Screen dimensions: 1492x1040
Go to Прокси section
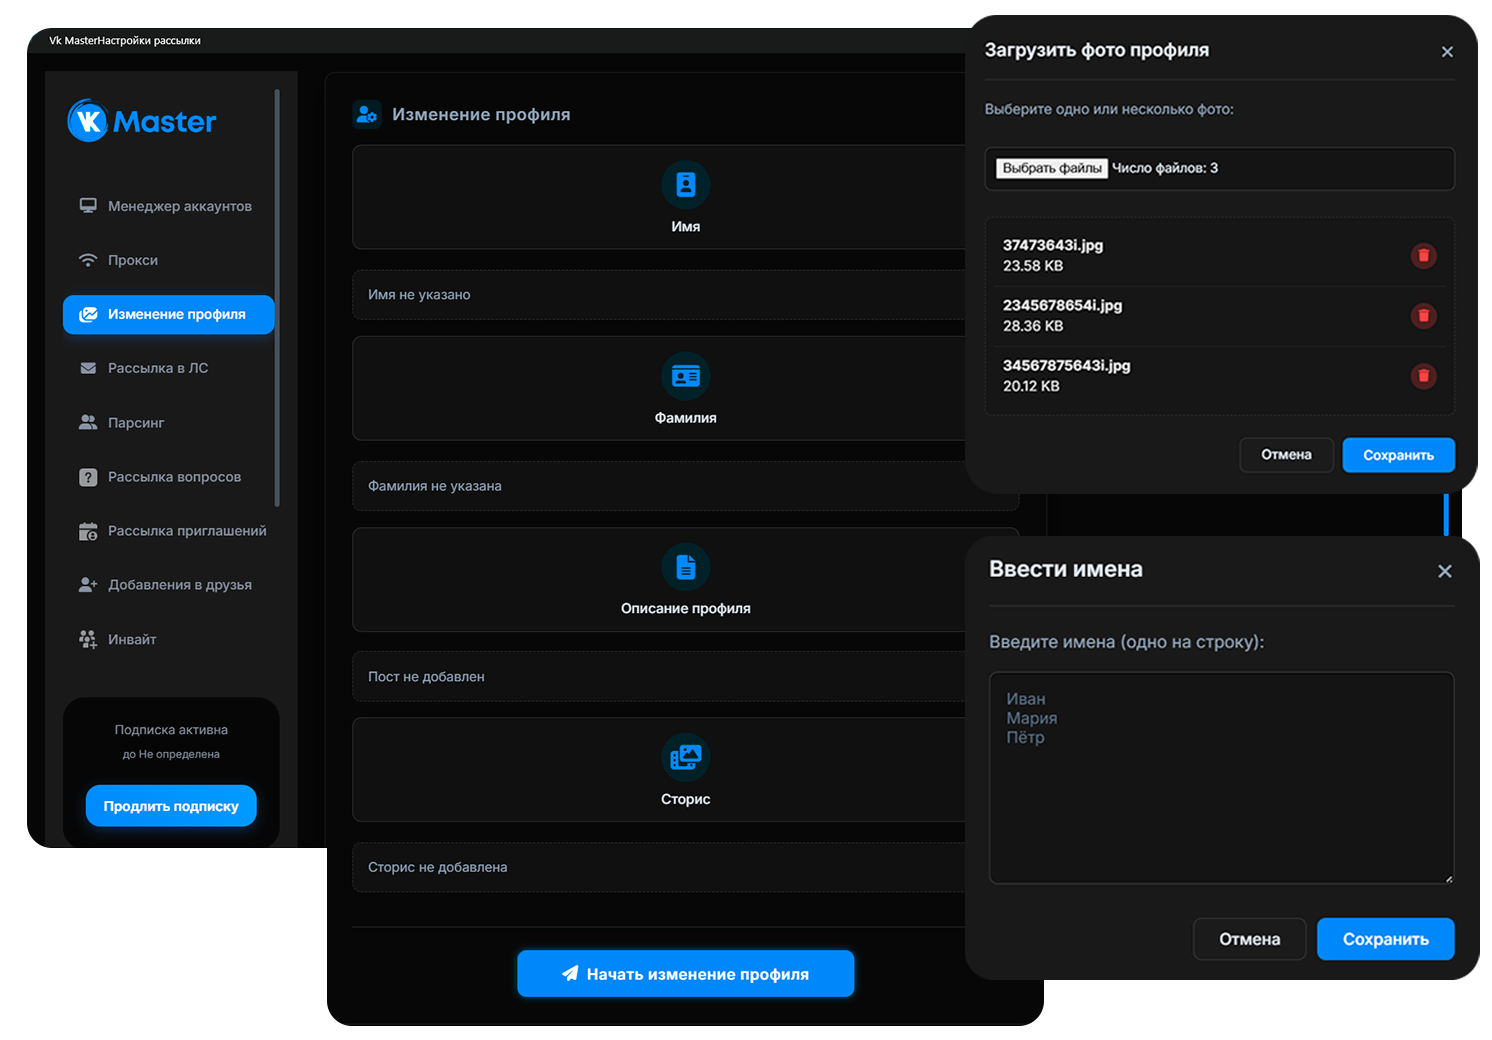tap(132, 260)
